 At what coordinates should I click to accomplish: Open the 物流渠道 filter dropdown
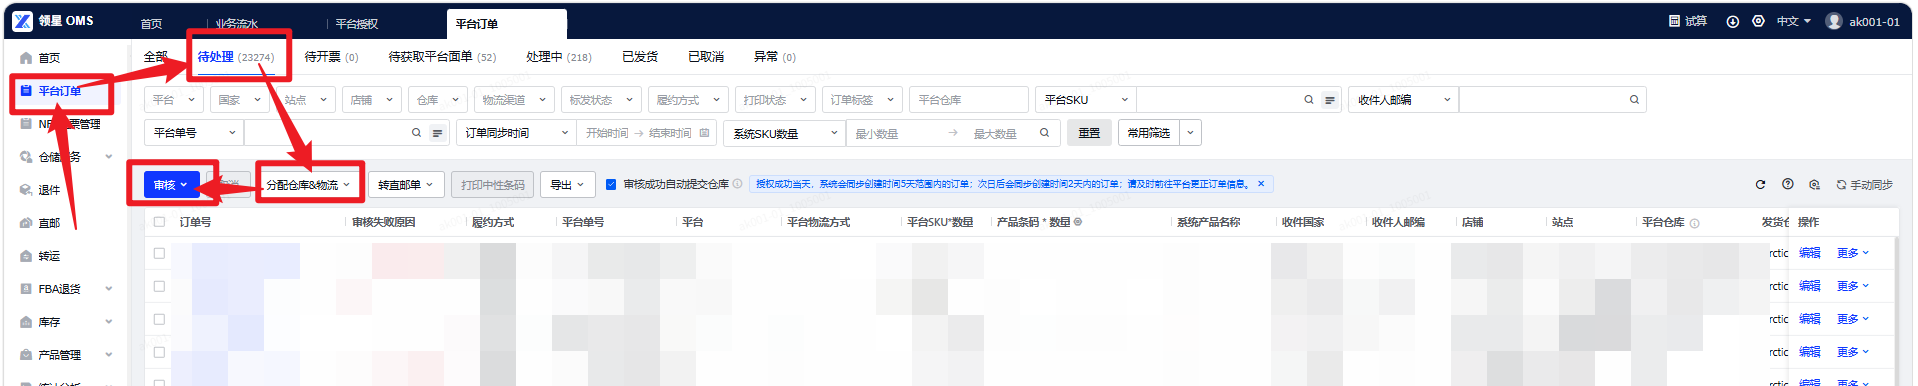[514, 100]
